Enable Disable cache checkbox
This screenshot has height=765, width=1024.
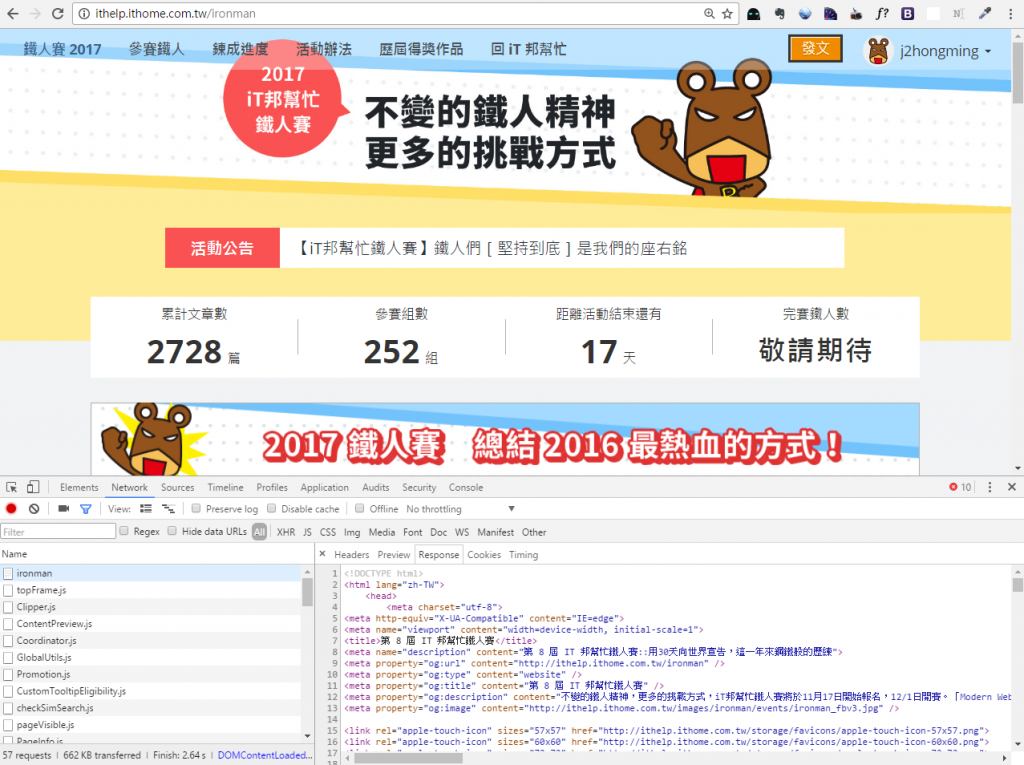coord(271,508)
